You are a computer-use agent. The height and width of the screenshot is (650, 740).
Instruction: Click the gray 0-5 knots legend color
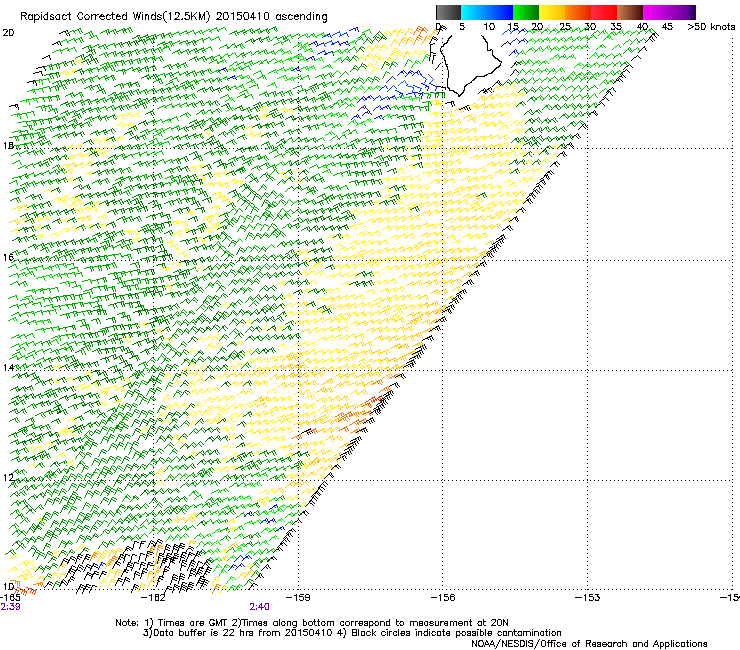tap(448, 12)
